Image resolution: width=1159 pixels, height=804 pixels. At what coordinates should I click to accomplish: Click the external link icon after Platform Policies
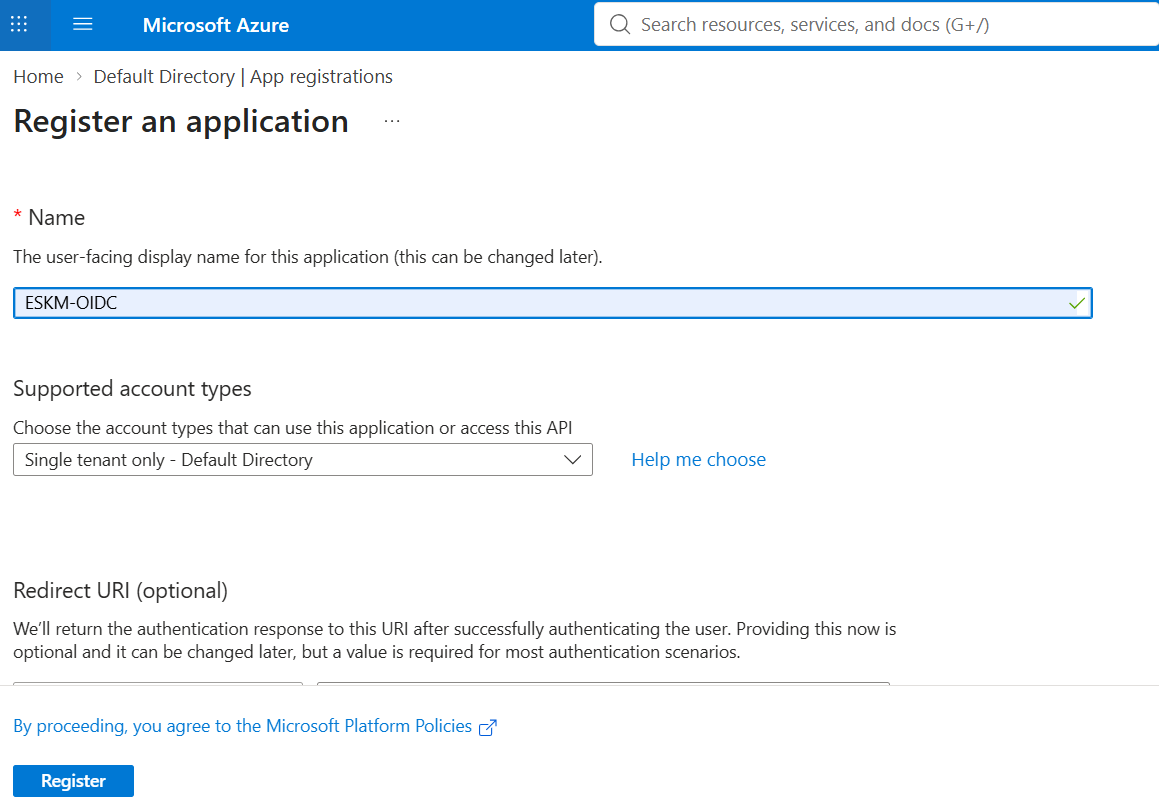click(488, 727)
